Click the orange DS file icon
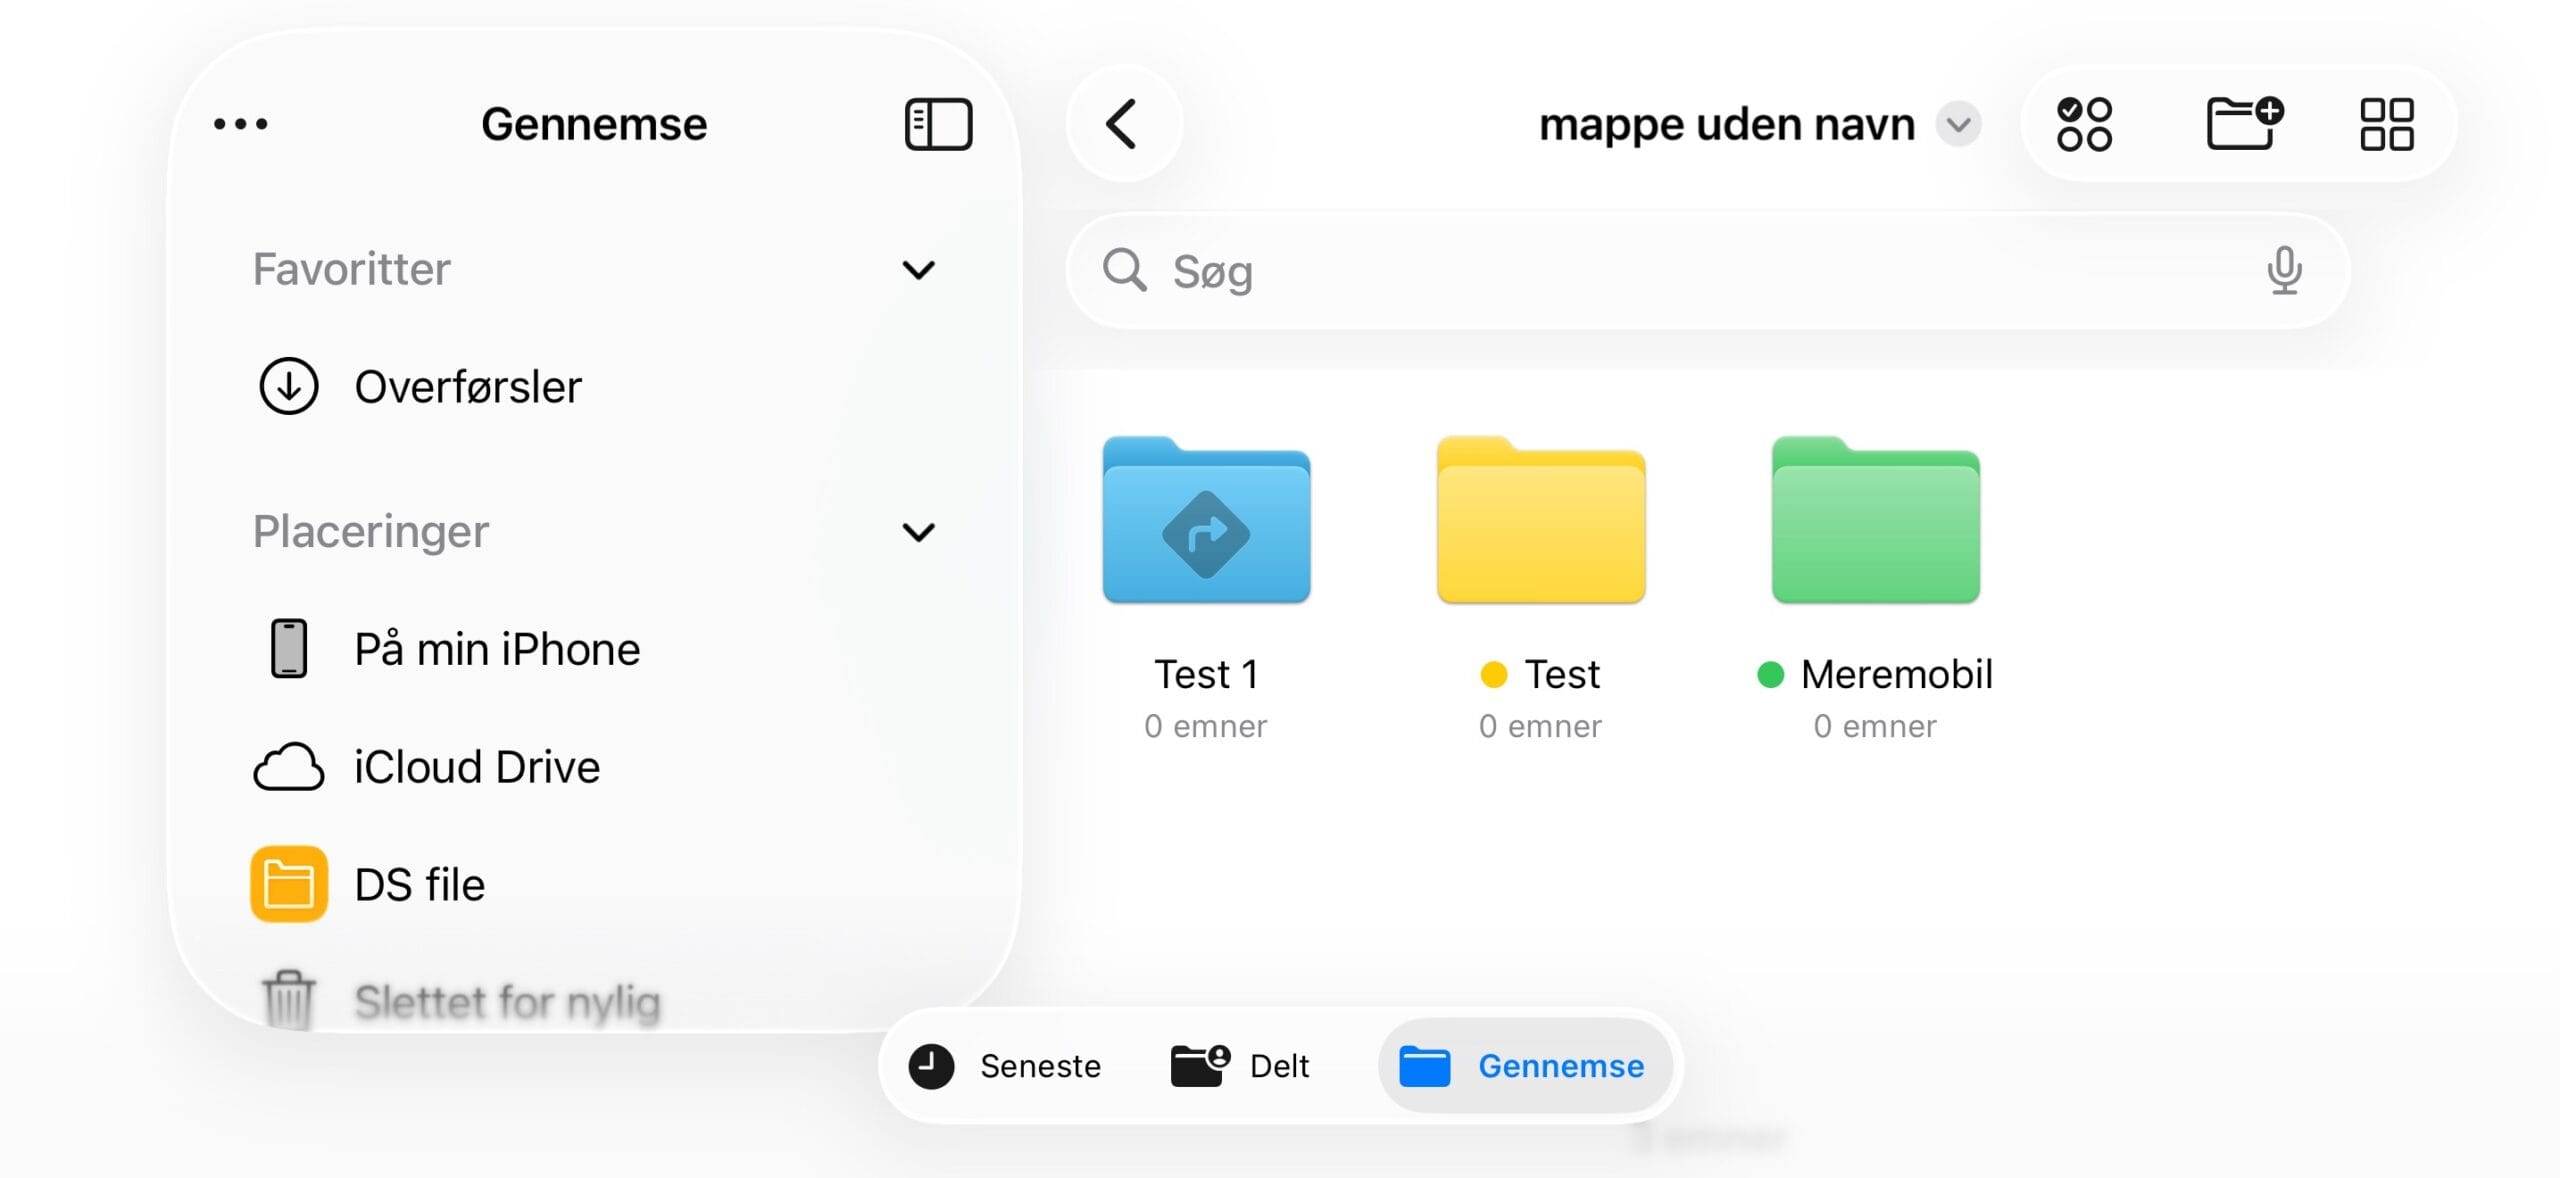The width and height of the screenshot is (2560, 1178). pos(289,884)
